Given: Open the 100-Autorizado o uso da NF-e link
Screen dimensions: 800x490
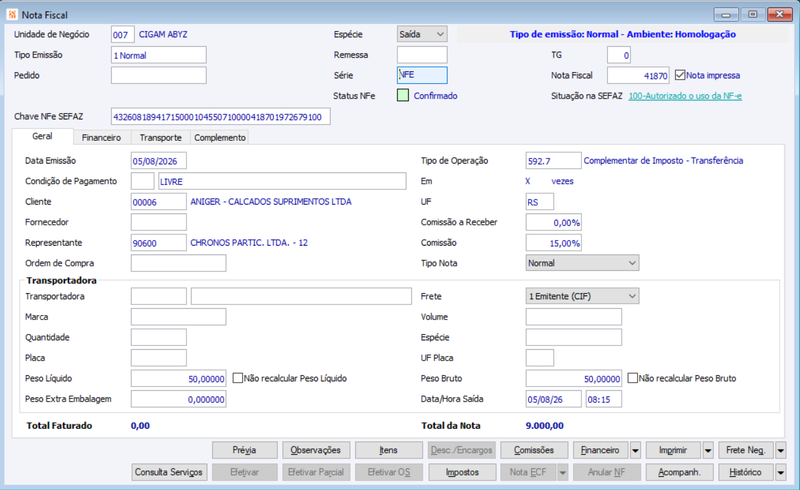Looking at the screenshot, I should [685, 96].
